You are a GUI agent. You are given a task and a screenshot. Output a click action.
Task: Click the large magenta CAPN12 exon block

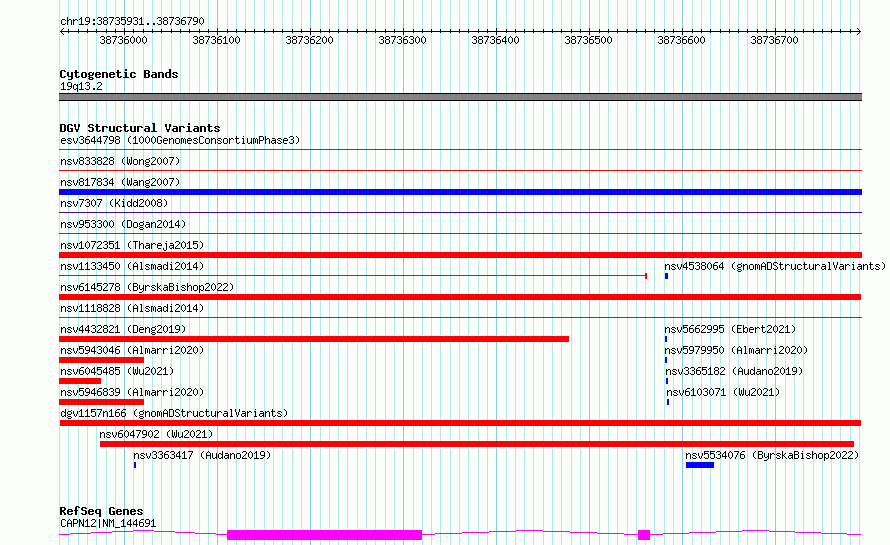click(x=325, y=535)
